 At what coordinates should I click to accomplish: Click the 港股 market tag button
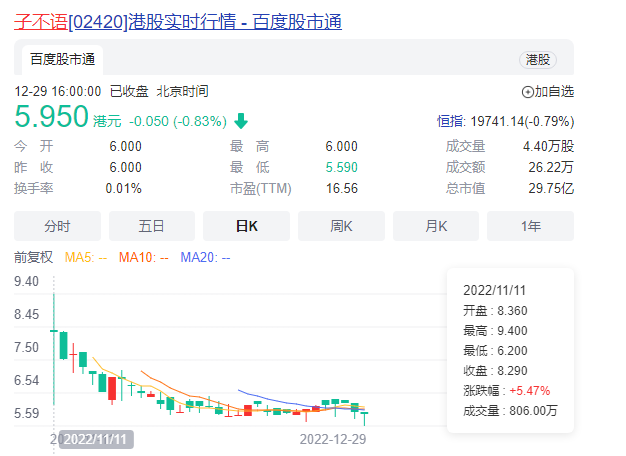[x=537, y=60]
